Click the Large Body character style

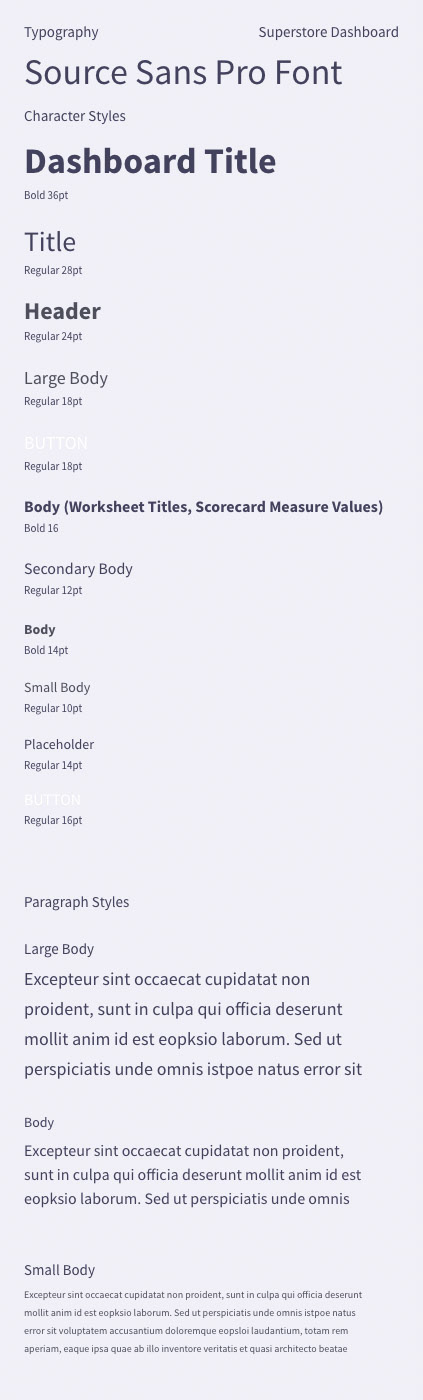pyautogui.click(x=66, y=378)
